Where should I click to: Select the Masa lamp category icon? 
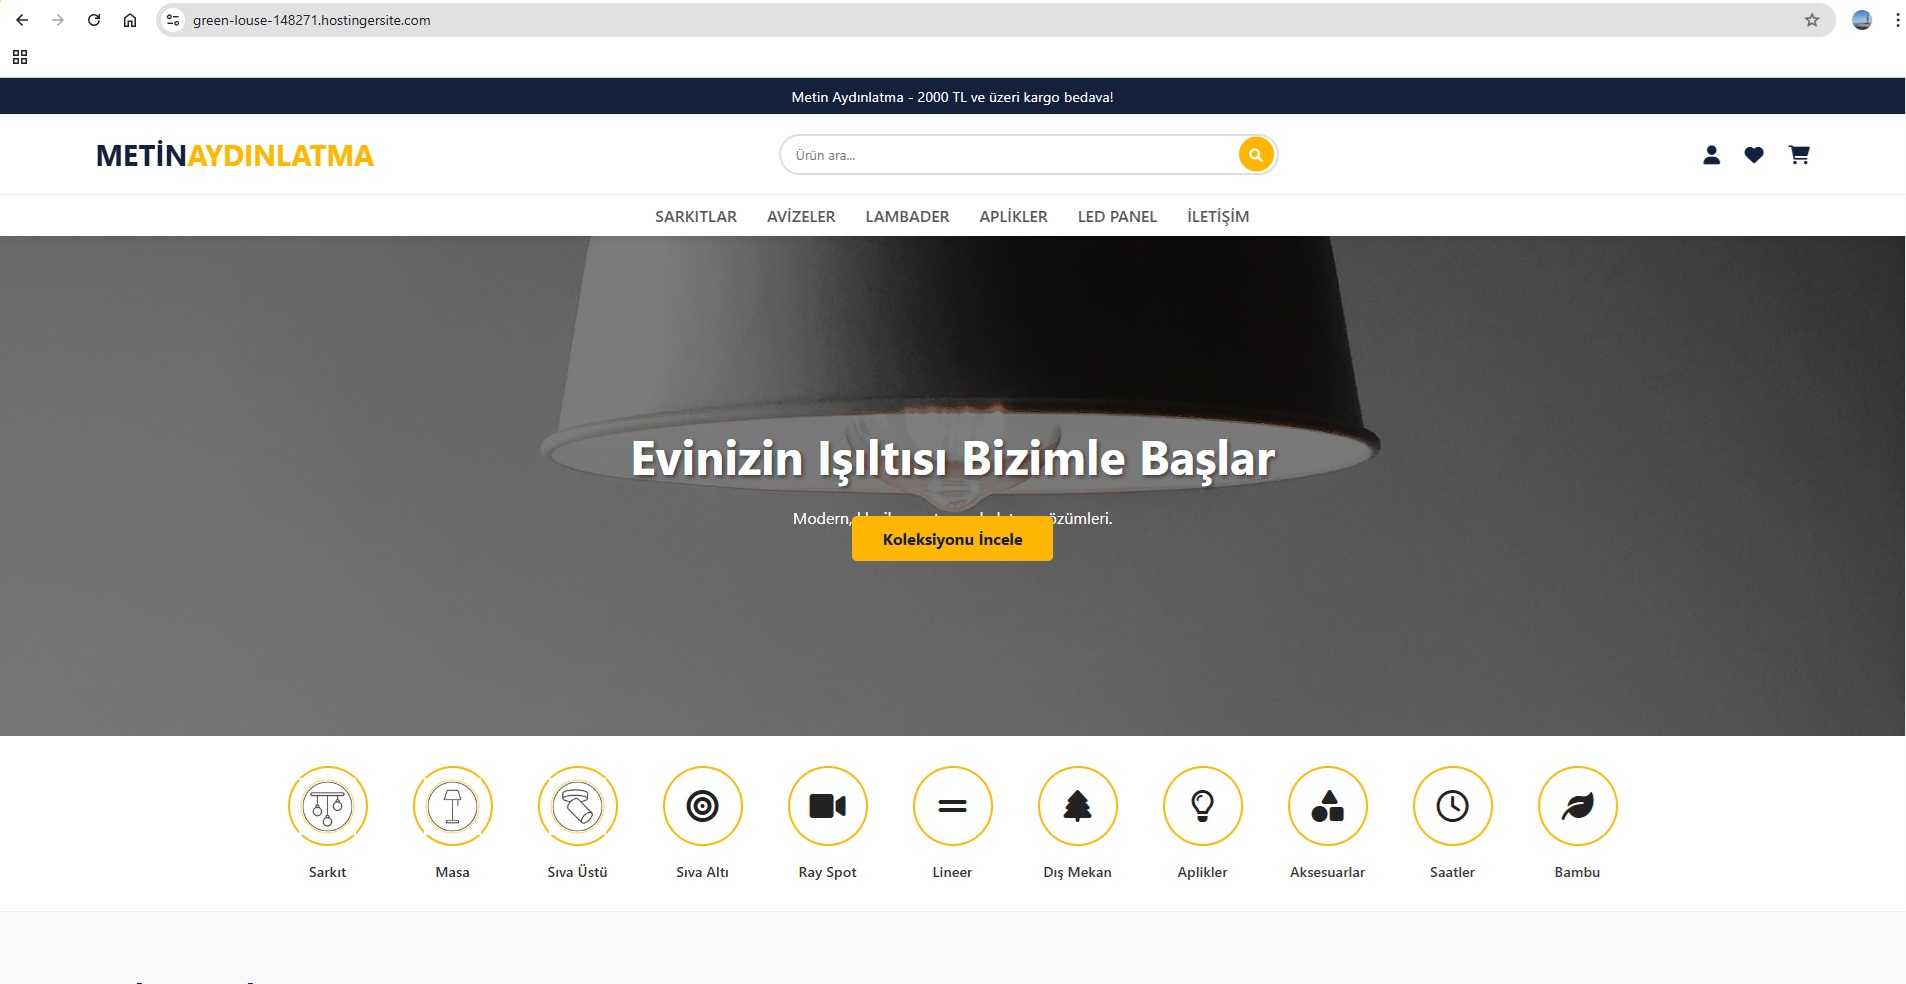click(x=453, y=805)
